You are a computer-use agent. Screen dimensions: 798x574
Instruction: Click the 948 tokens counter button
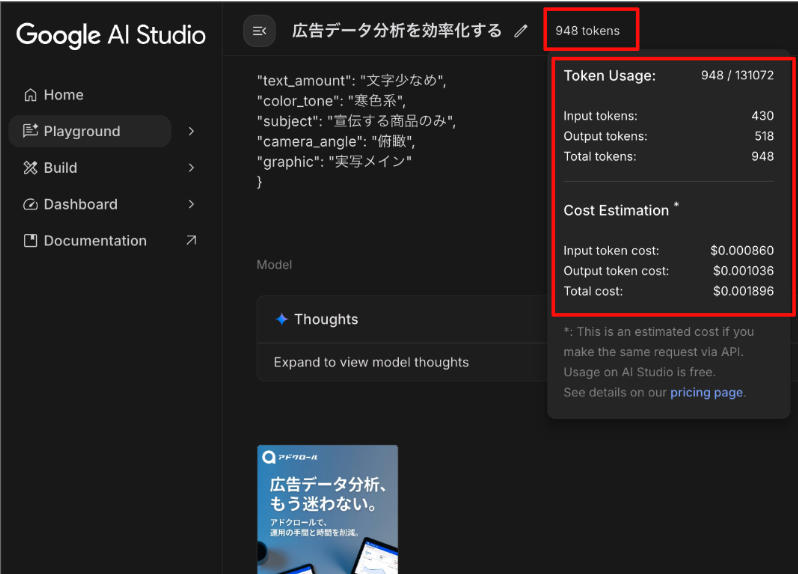coord(588,31)
